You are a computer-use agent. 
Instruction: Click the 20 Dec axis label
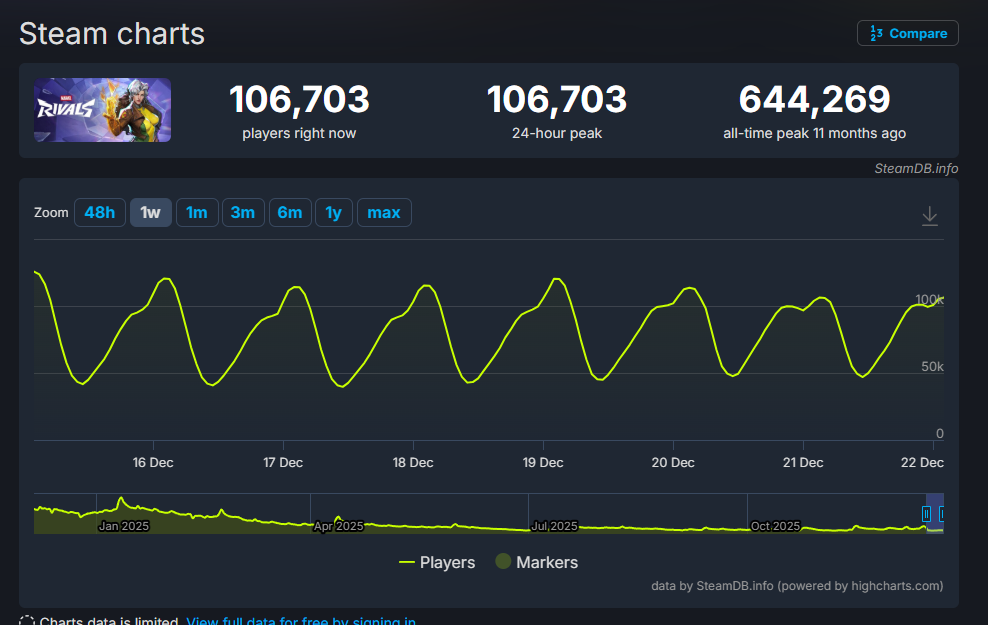coord(673,462)
